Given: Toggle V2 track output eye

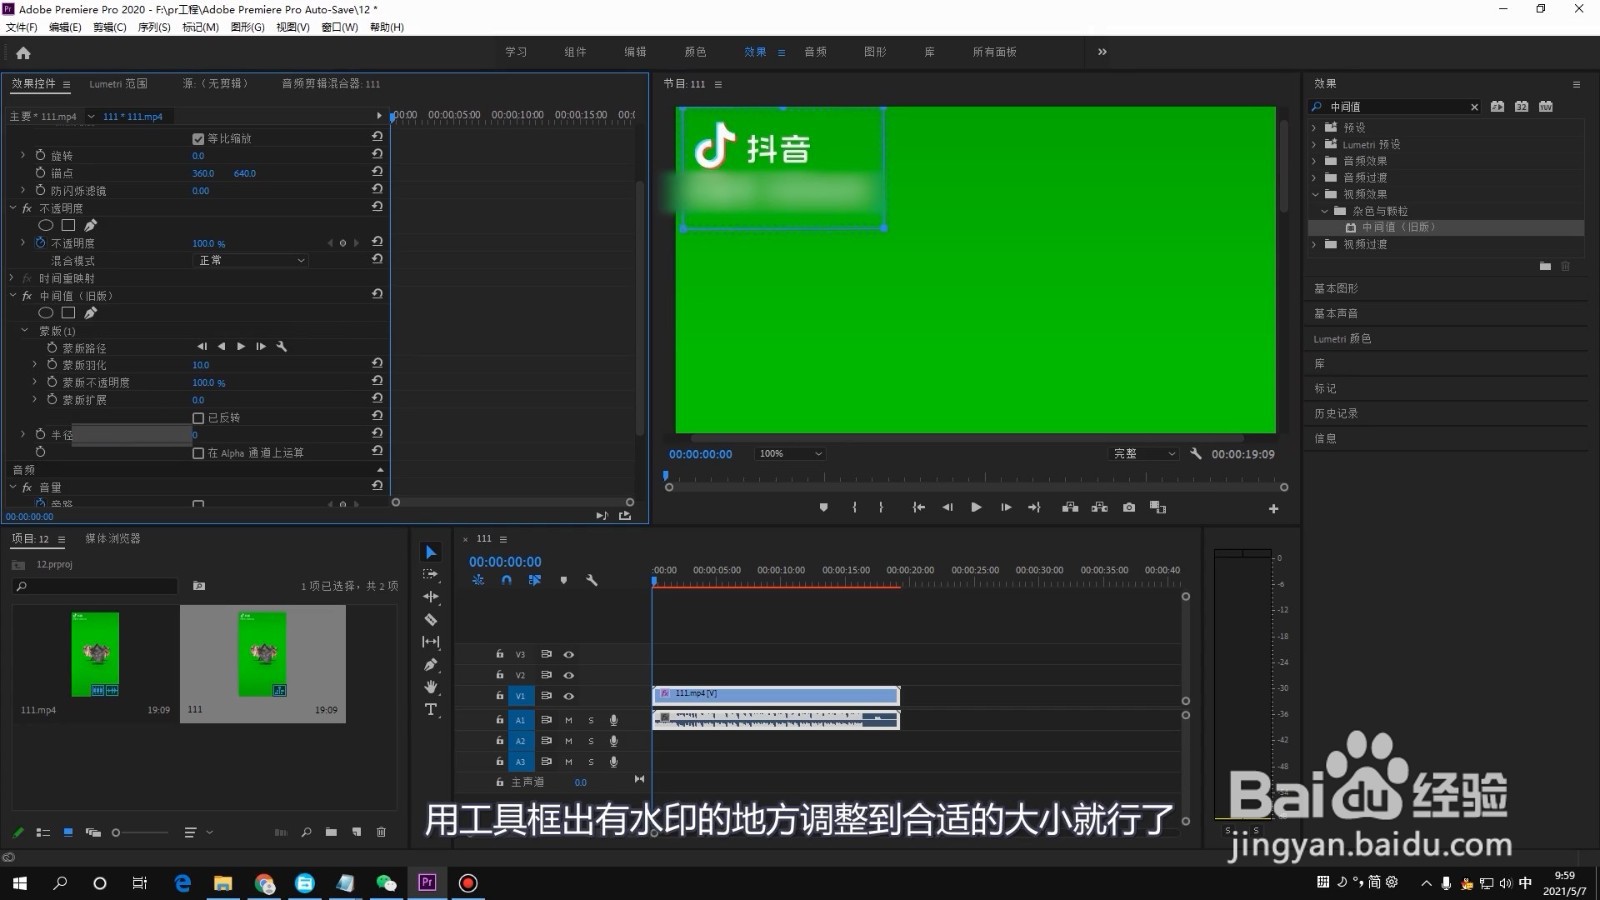Looking at the screenshot, I should tap(569, 675).
